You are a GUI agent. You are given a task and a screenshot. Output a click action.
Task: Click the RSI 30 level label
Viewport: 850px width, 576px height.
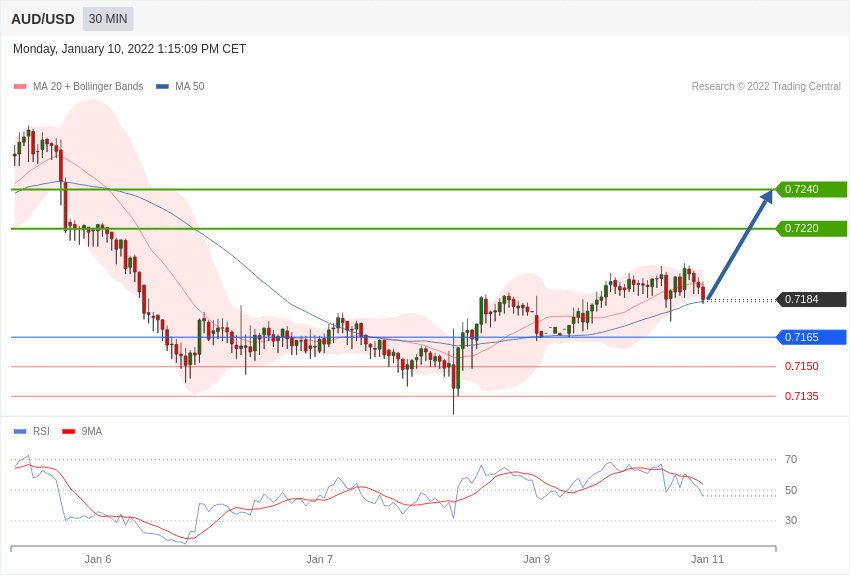(791, 520)
